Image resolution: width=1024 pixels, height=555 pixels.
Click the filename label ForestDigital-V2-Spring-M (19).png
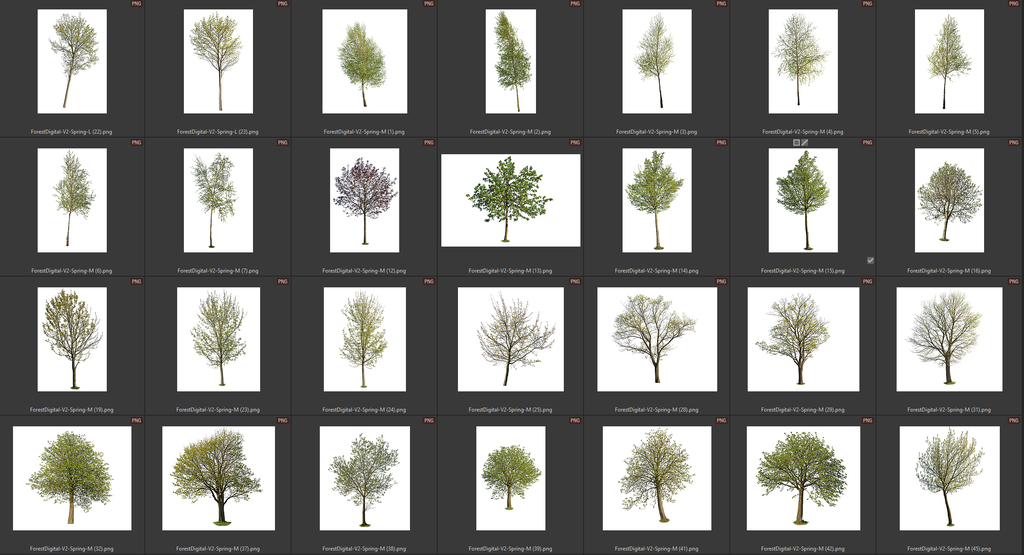click(72, 410)
